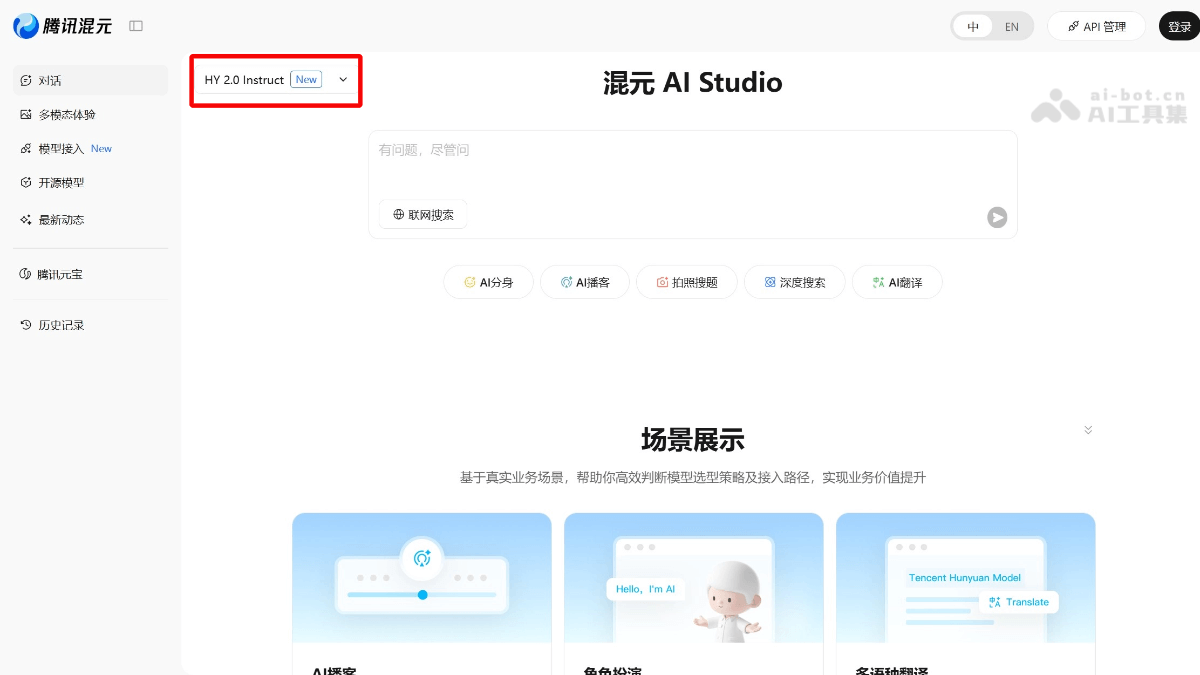This screenshot has width=1200, height=675.
Task: Switch language to EN
Action: pyautogui.click(x=1011, y=26)
